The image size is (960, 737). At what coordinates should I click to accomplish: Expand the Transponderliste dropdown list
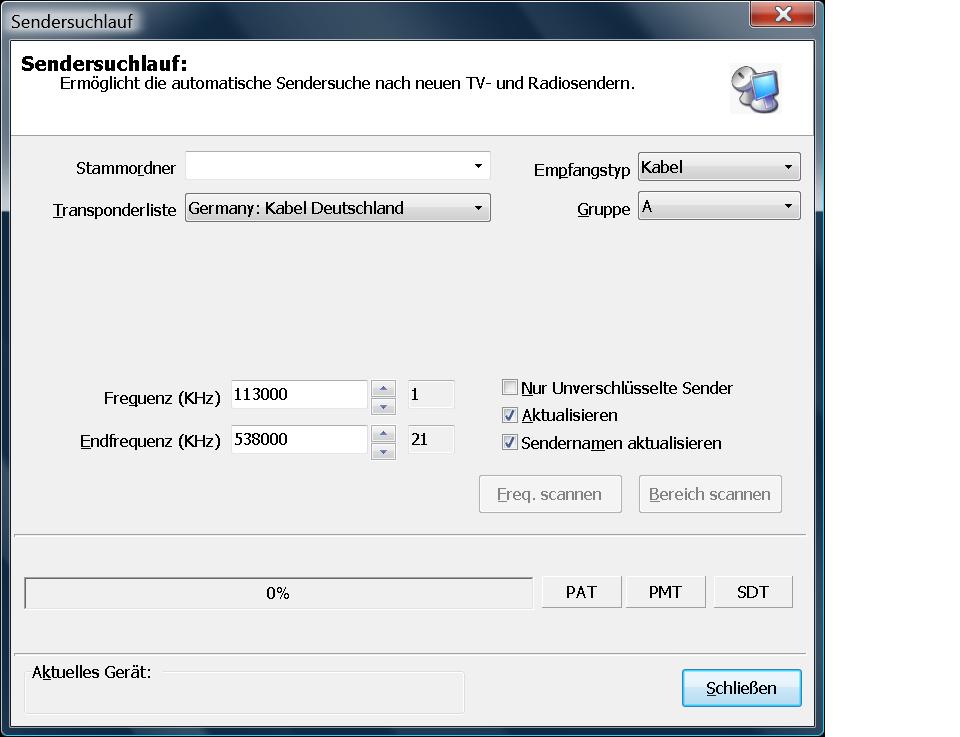[x=478, y=208]
